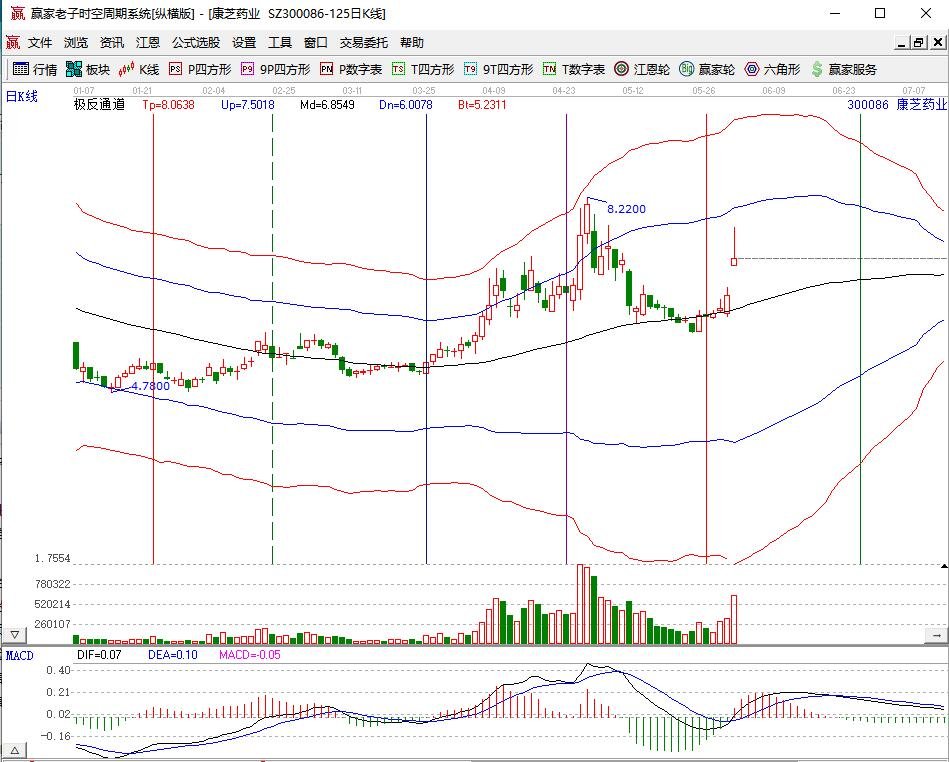This screenshot has height=762, width=949.
Task: Click the down-triangle button on the volume panel
Action: pos(15,635)
